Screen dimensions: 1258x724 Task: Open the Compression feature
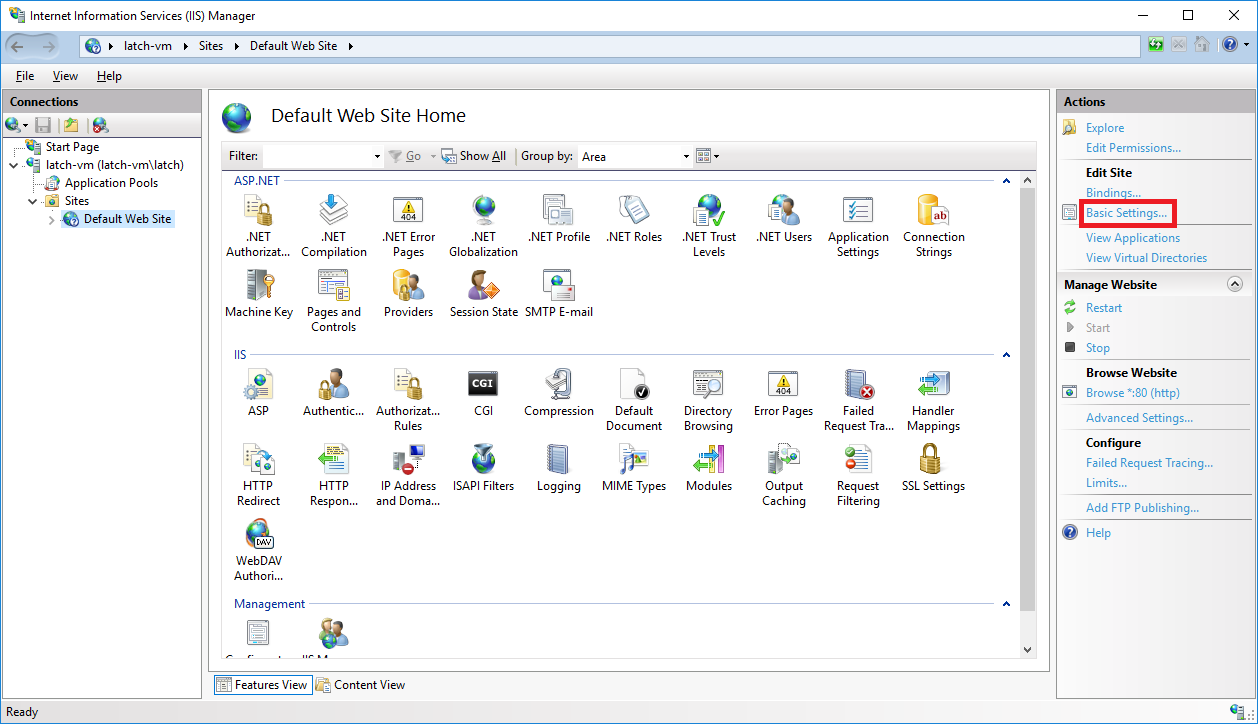558,393
